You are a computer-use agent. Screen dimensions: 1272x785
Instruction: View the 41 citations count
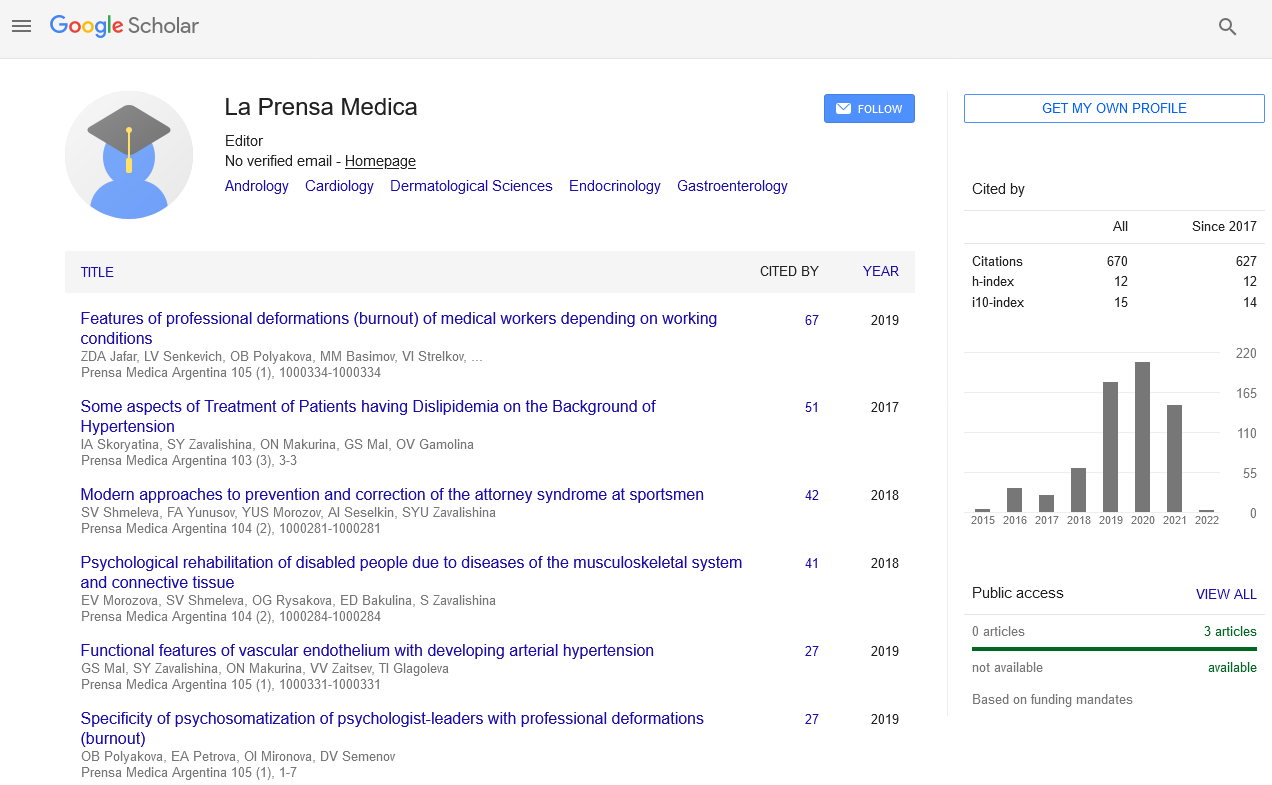[x=812, y=564]
